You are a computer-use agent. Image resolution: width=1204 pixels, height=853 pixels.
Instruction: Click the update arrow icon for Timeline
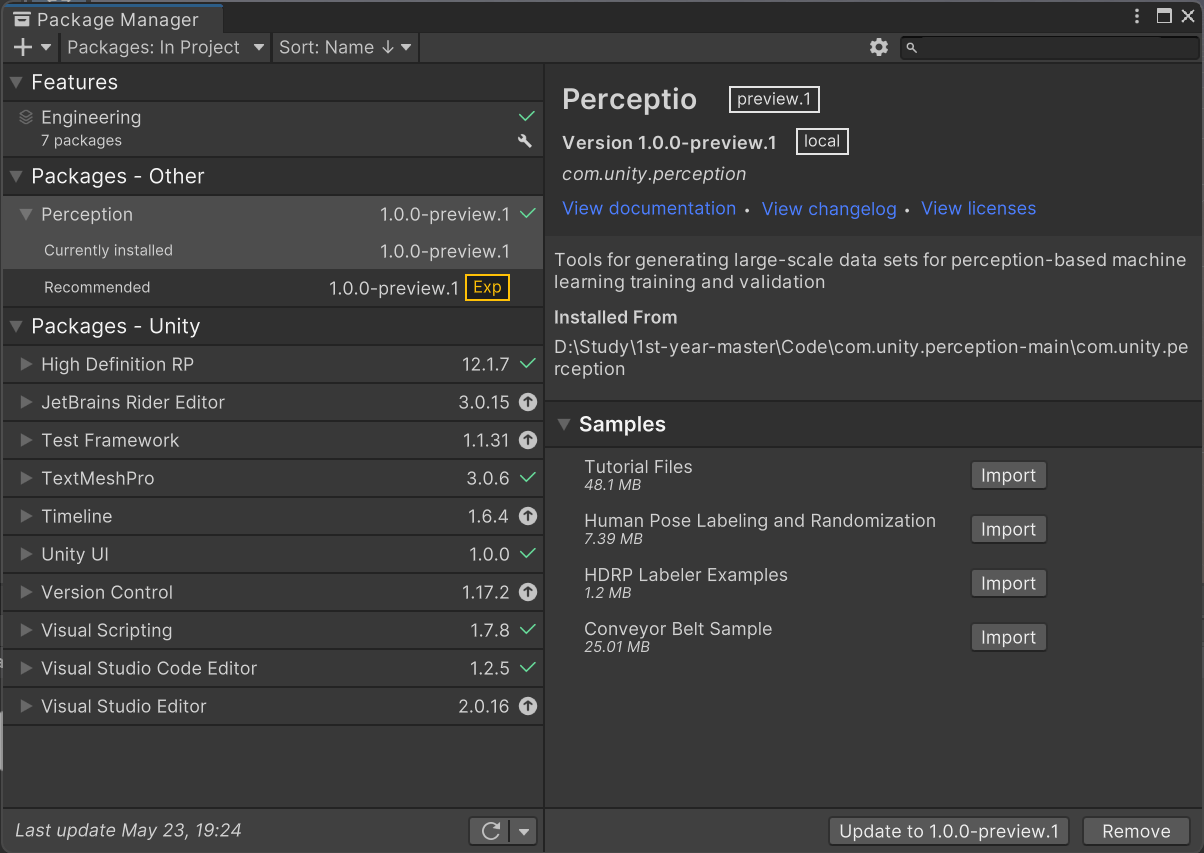point(528,516)
